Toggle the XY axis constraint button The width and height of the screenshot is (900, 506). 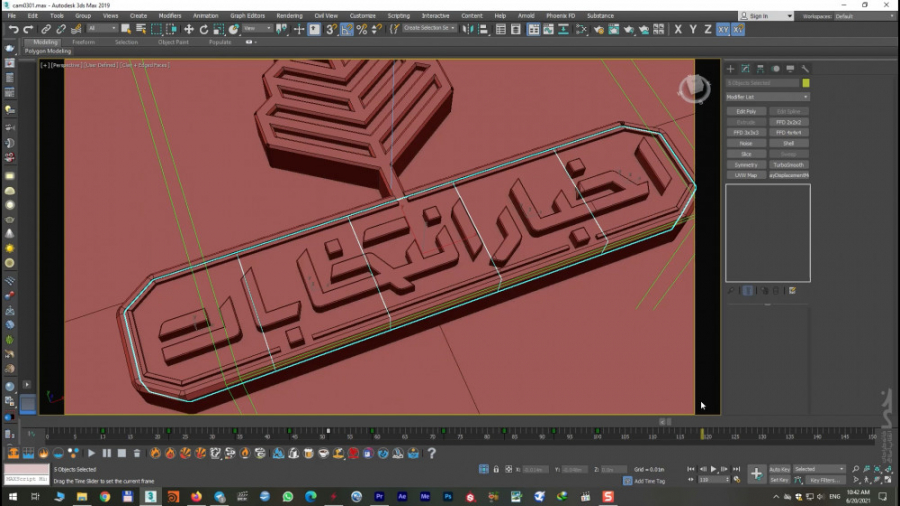(x=723, y=30)
